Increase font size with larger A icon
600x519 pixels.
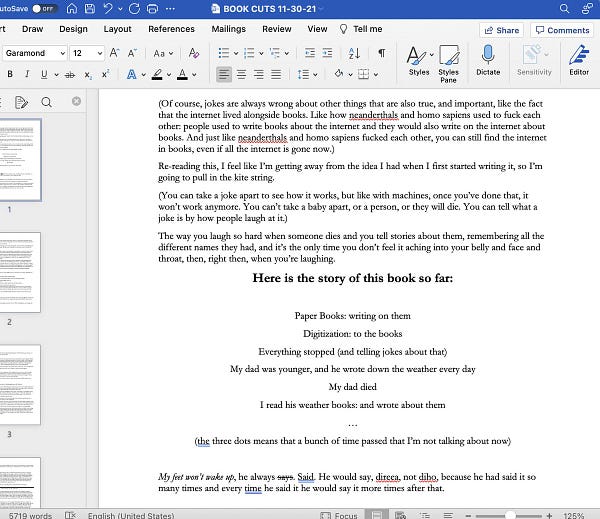(x=114, y=53)
